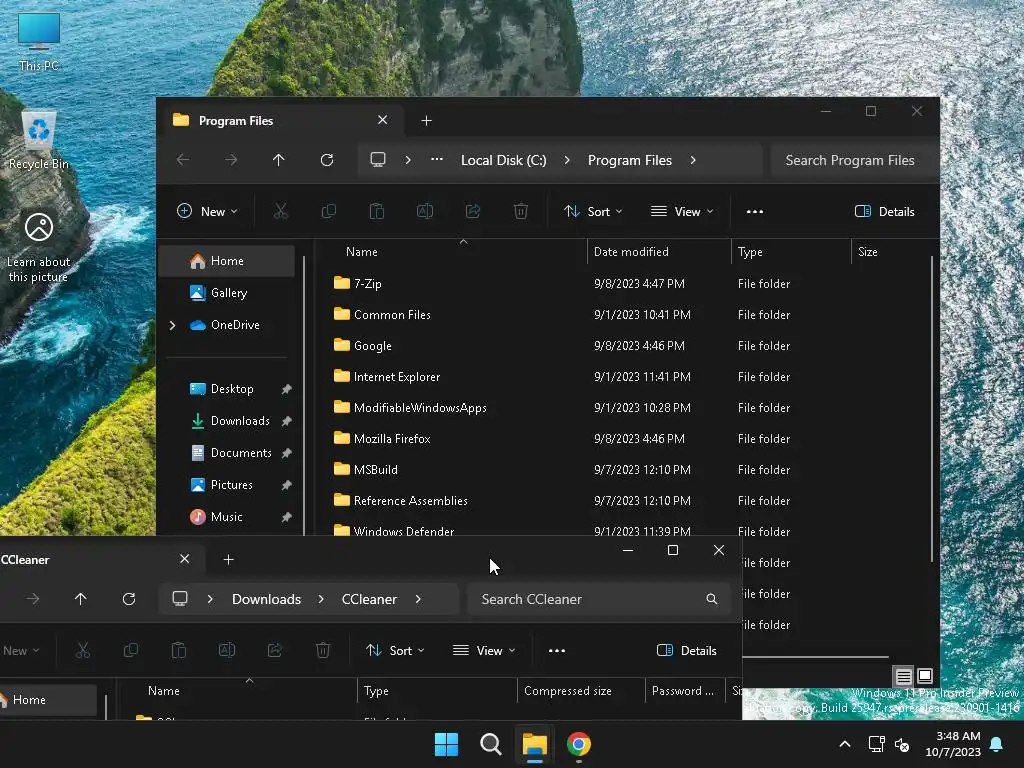The image size is (1024, 768).
Task: Click Learn about this picture icon
Action: coord(39,247)
